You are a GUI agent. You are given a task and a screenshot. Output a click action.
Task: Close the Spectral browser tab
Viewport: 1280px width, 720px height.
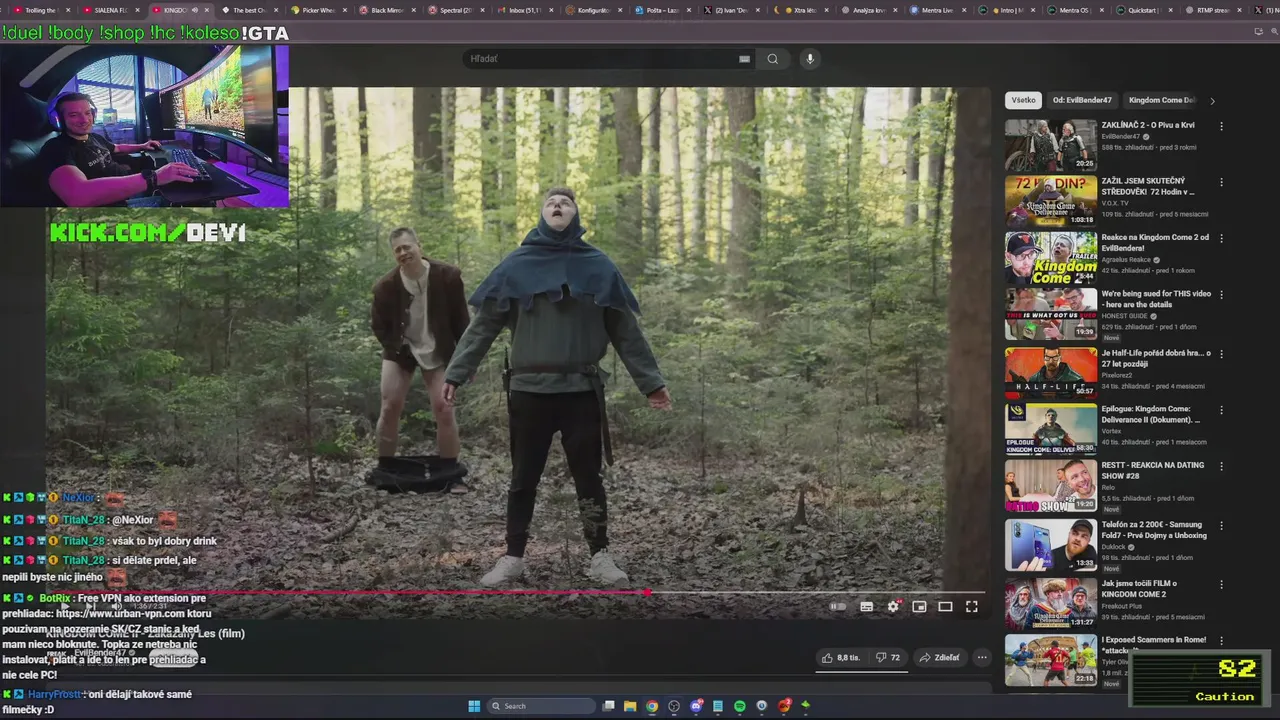click(x=483, y=10)
